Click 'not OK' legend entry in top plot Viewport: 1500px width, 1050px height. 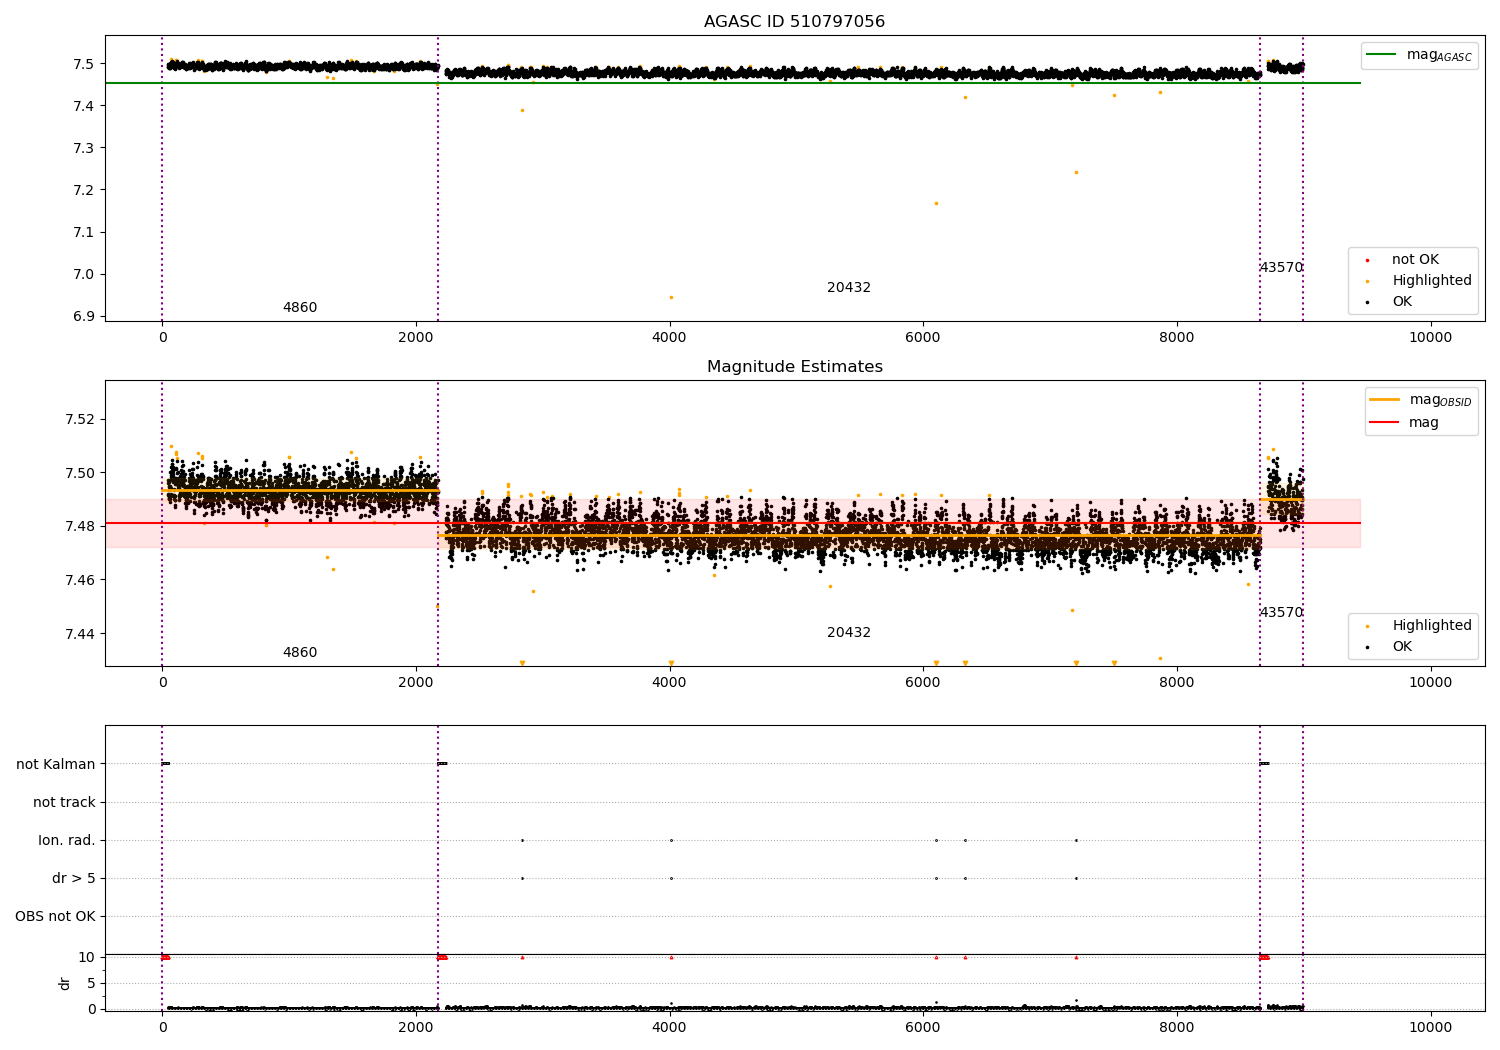(x=1414, y=260)
